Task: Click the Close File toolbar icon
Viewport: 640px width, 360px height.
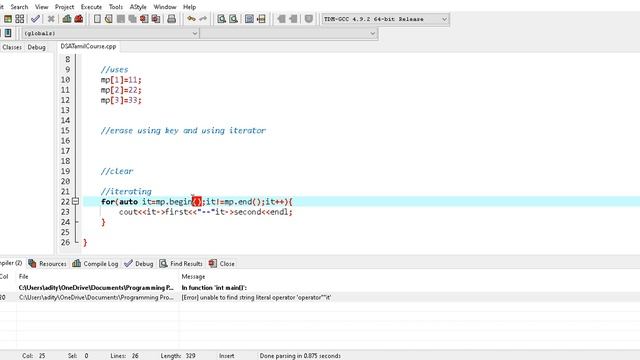Action: click(144, 19)
